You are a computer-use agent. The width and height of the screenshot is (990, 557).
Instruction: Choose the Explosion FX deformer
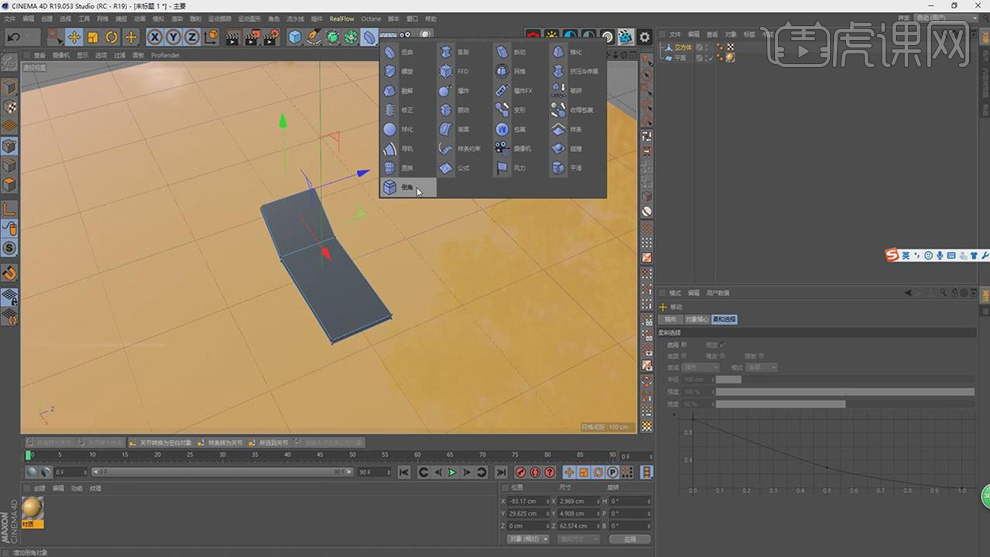pyautogui.click(x=515, y=90)
